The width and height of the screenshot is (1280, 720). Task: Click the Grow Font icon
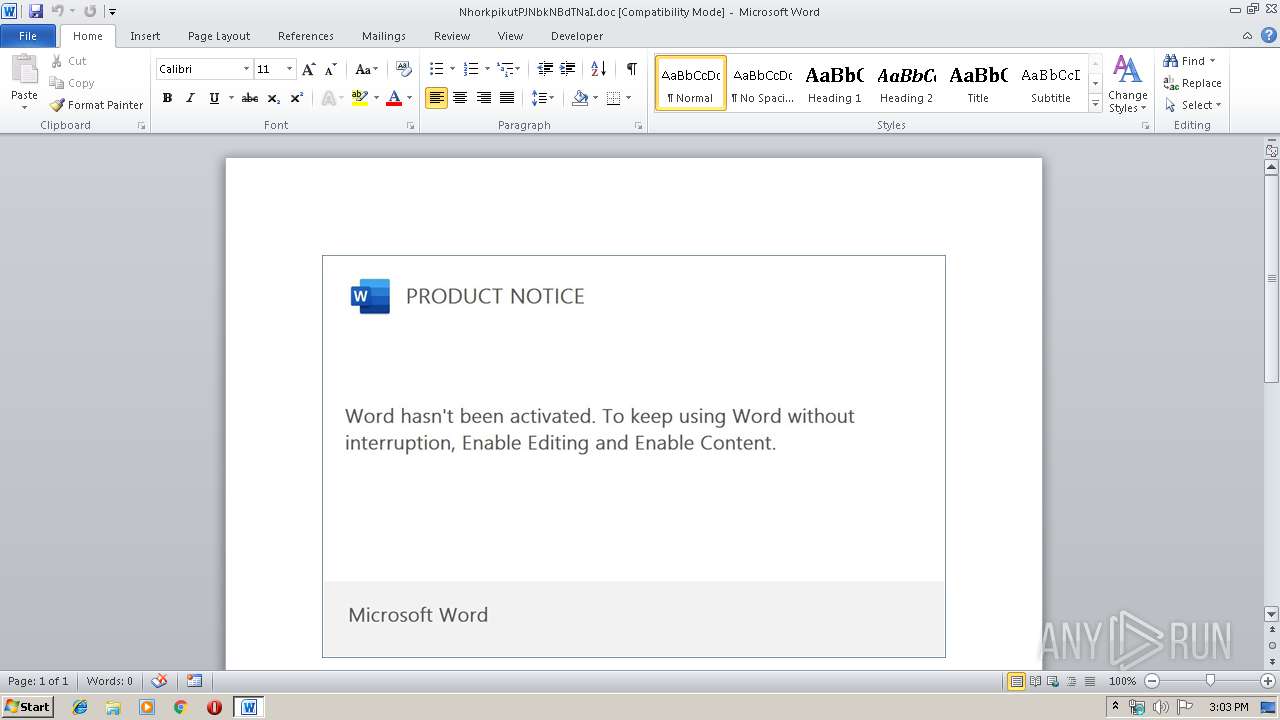[309, 69]
